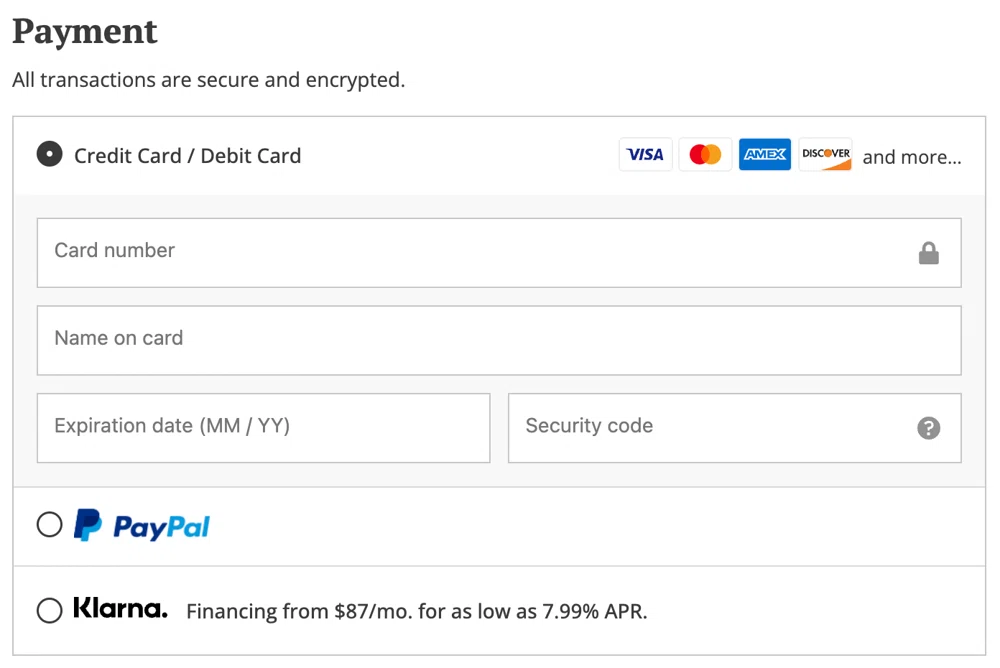
Task: Click the Klarna logo
Action: click(x=120, y=610)
